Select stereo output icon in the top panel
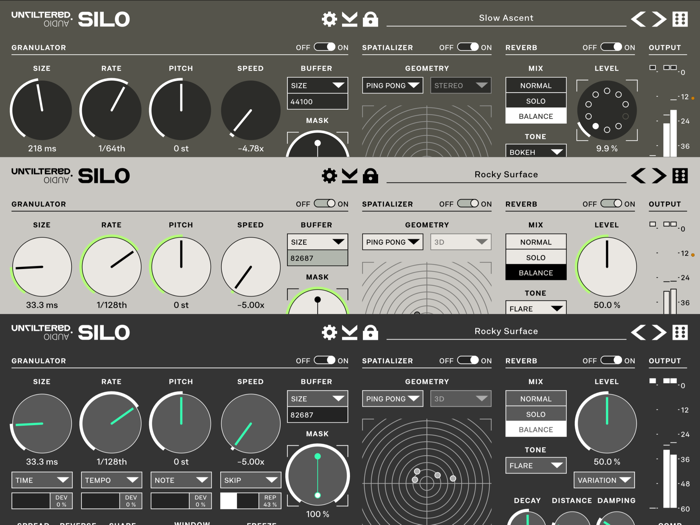Viewport: 700px width, 525px height. [670, 67]
